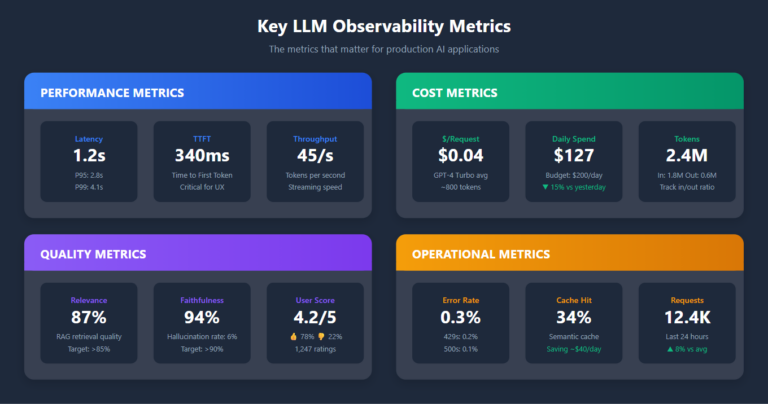Click the Faithfulness 94% card
Viewport: 768px width, 404px height.
point(201,322)
